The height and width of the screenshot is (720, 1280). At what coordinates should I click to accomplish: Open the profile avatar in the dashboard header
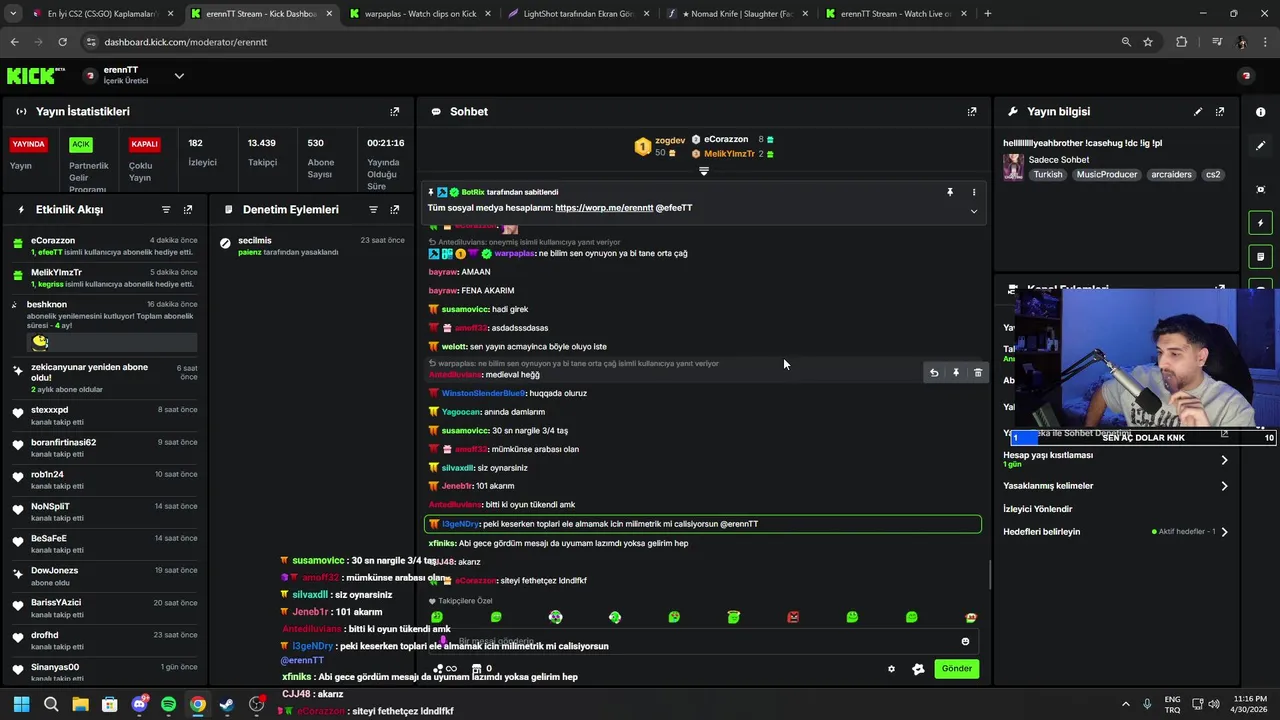click(1246, 76)
